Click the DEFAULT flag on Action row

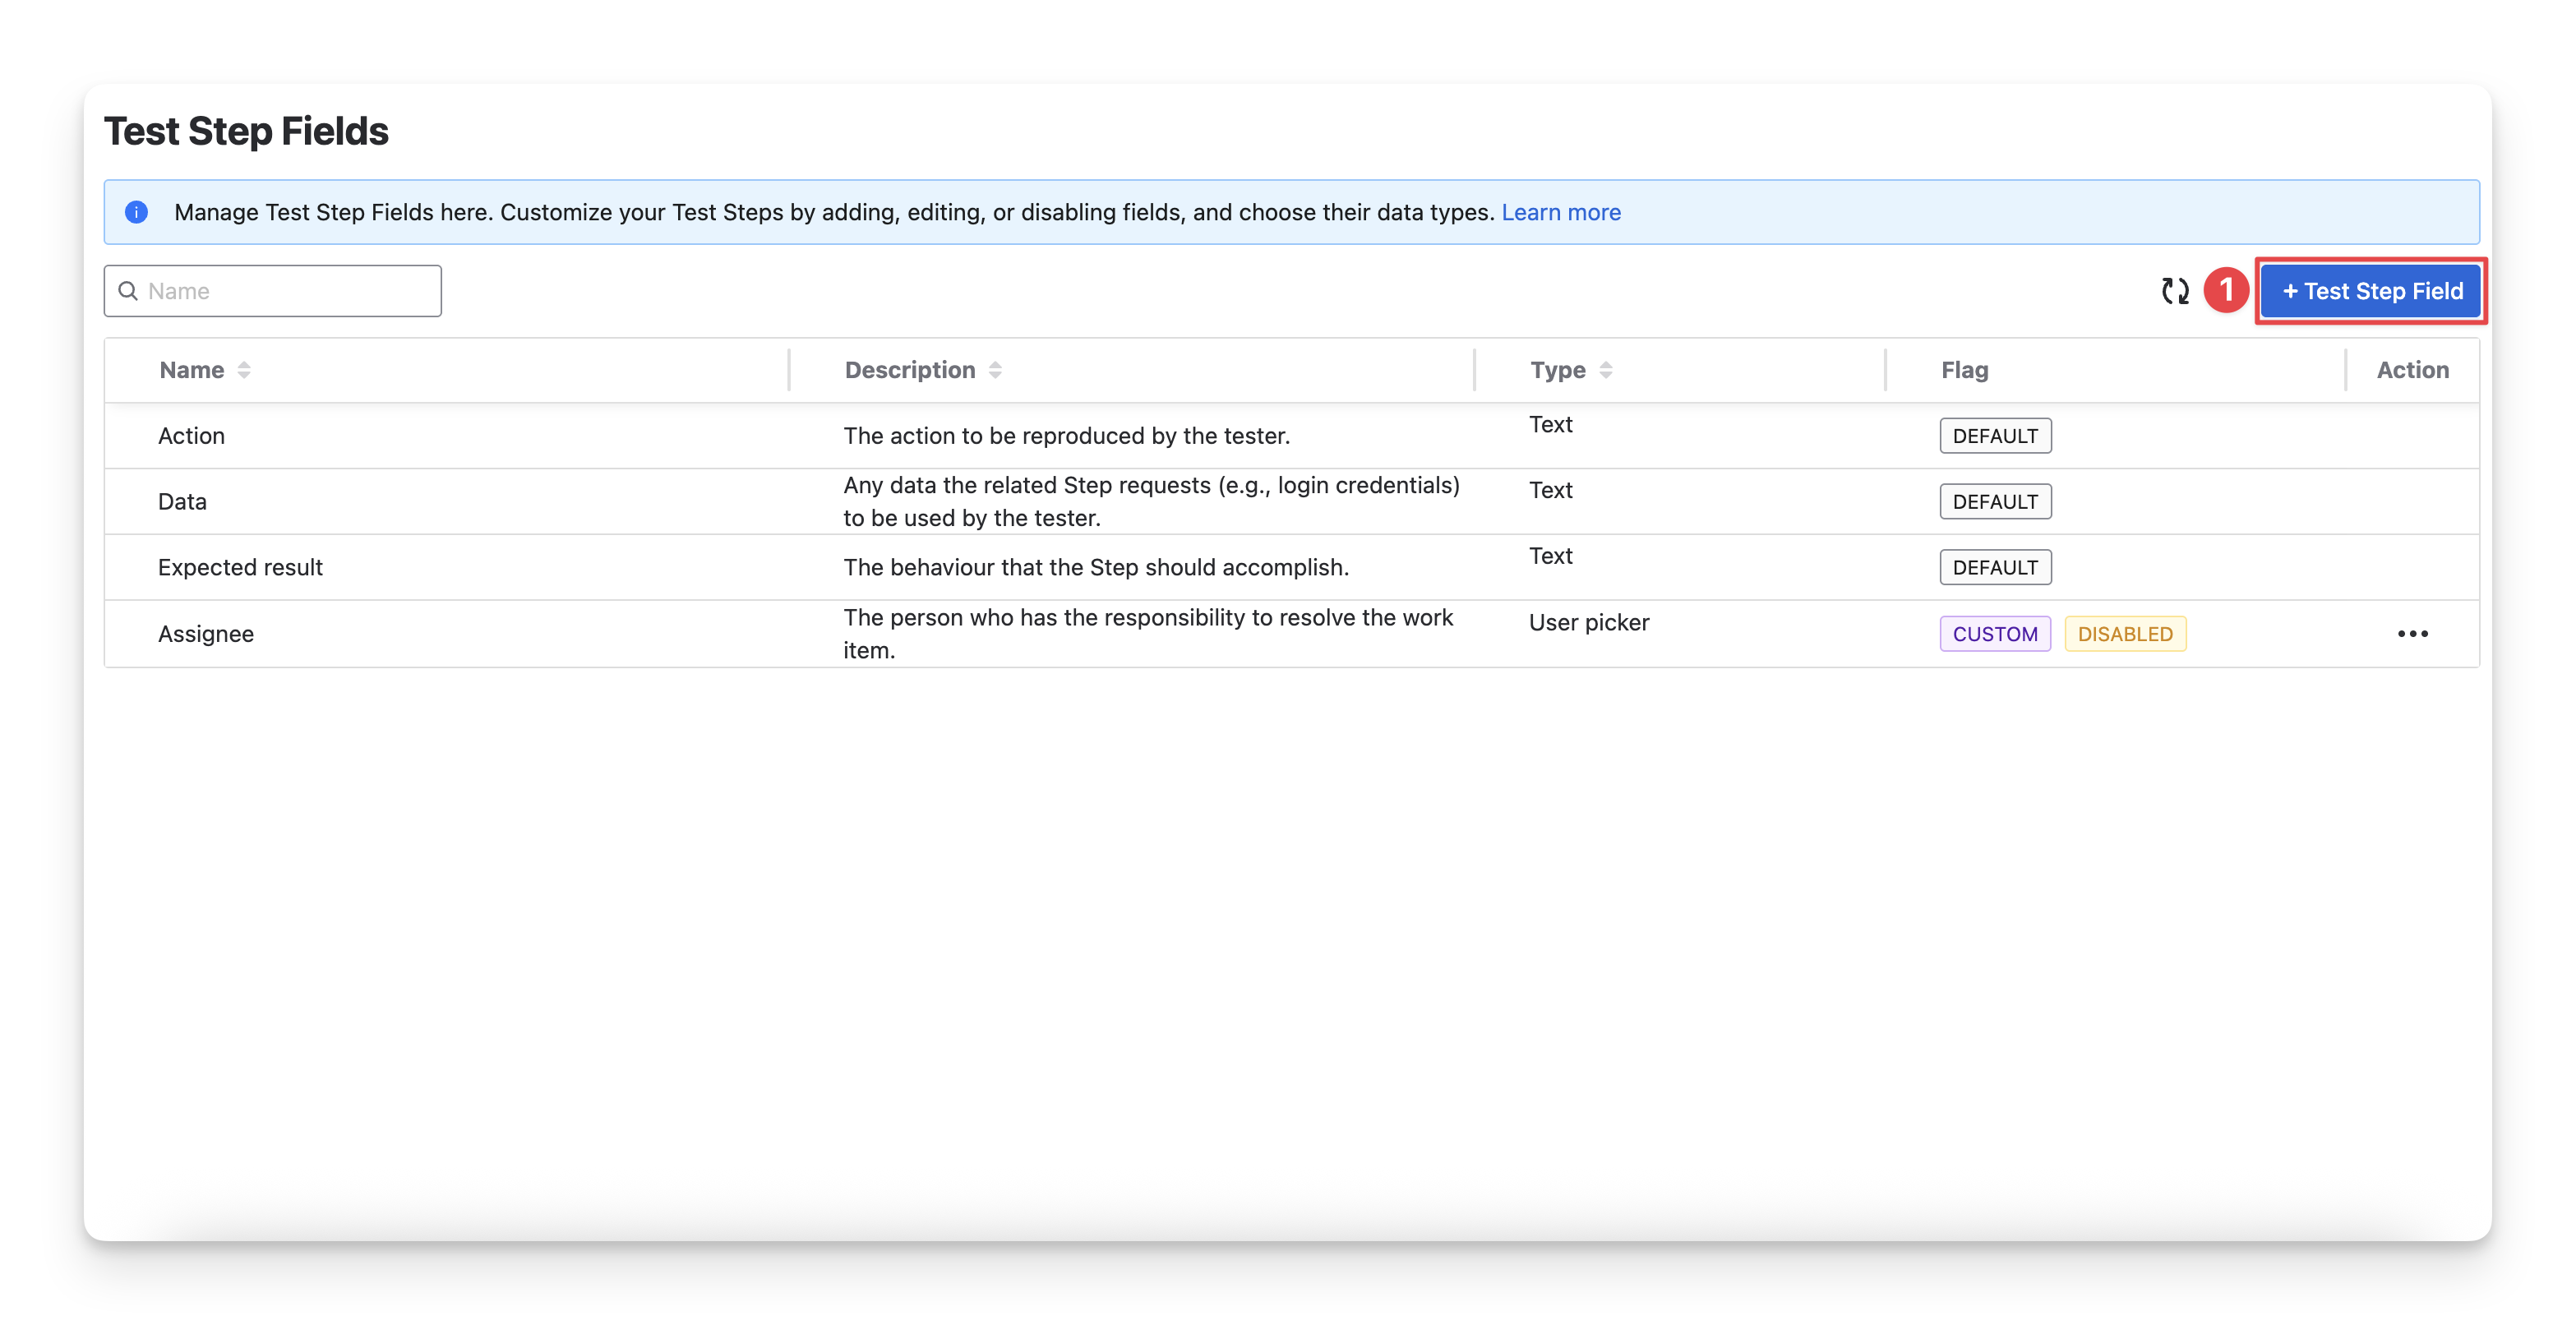tap(1995, 436)
